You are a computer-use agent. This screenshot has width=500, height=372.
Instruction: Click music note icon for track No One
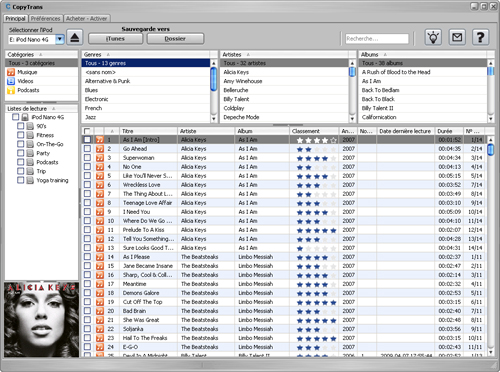pos(100,167)
